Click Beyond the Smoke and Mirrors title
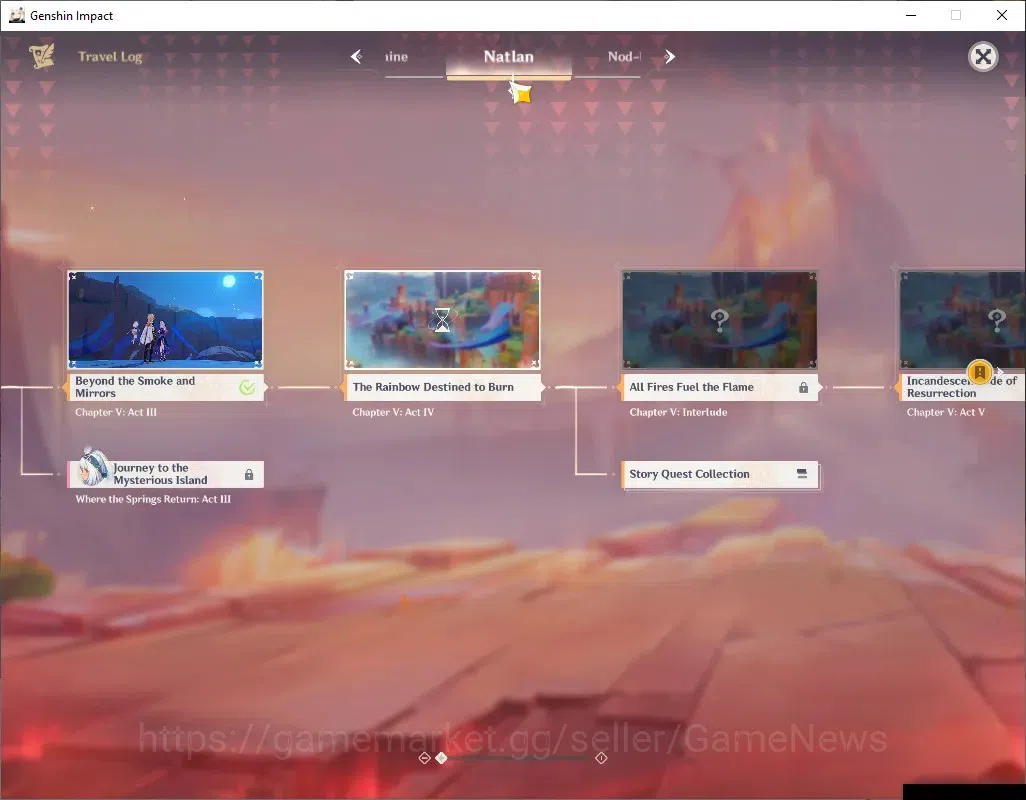This screenshot has height=800, width=1026. click(135, 387)
